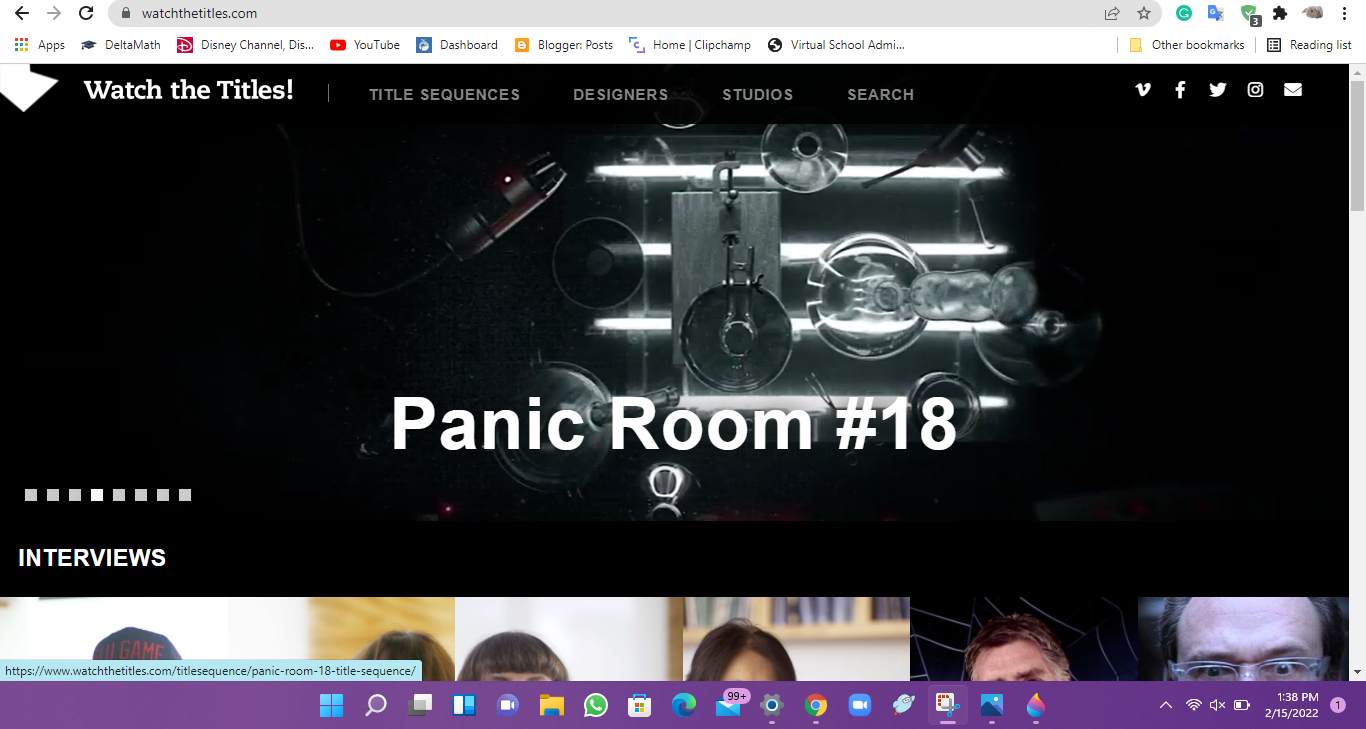Switch to Snipping Tool on taskbar
This screenshot has width=1366, height=729.
[x=947, y=705]
